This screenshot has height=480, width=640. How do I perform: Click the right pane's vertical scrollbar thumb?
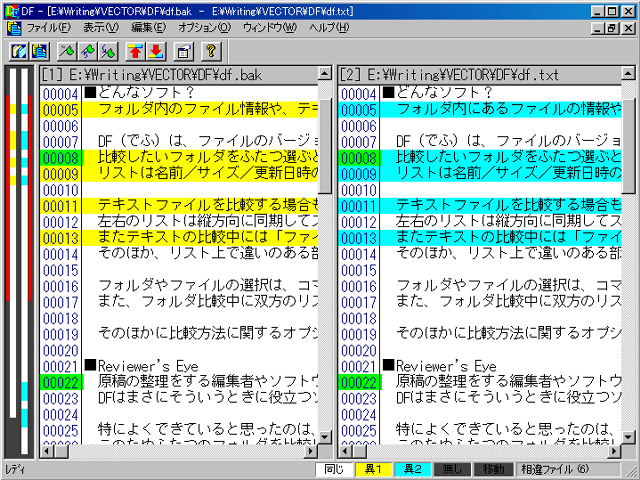pos(628,145)
